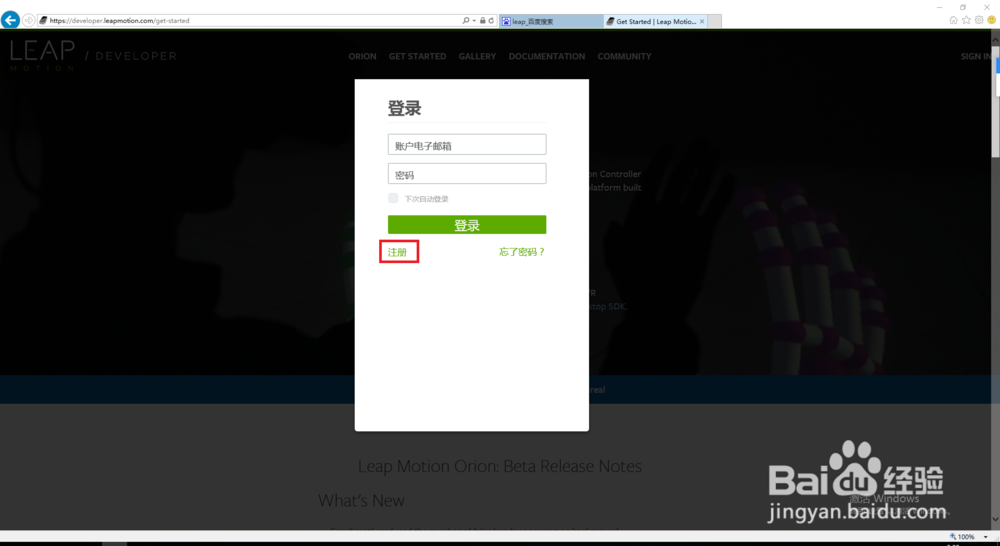Close the Get Started tab
Viewport: 1000px width, 546px height.
(x=702, y=21)
